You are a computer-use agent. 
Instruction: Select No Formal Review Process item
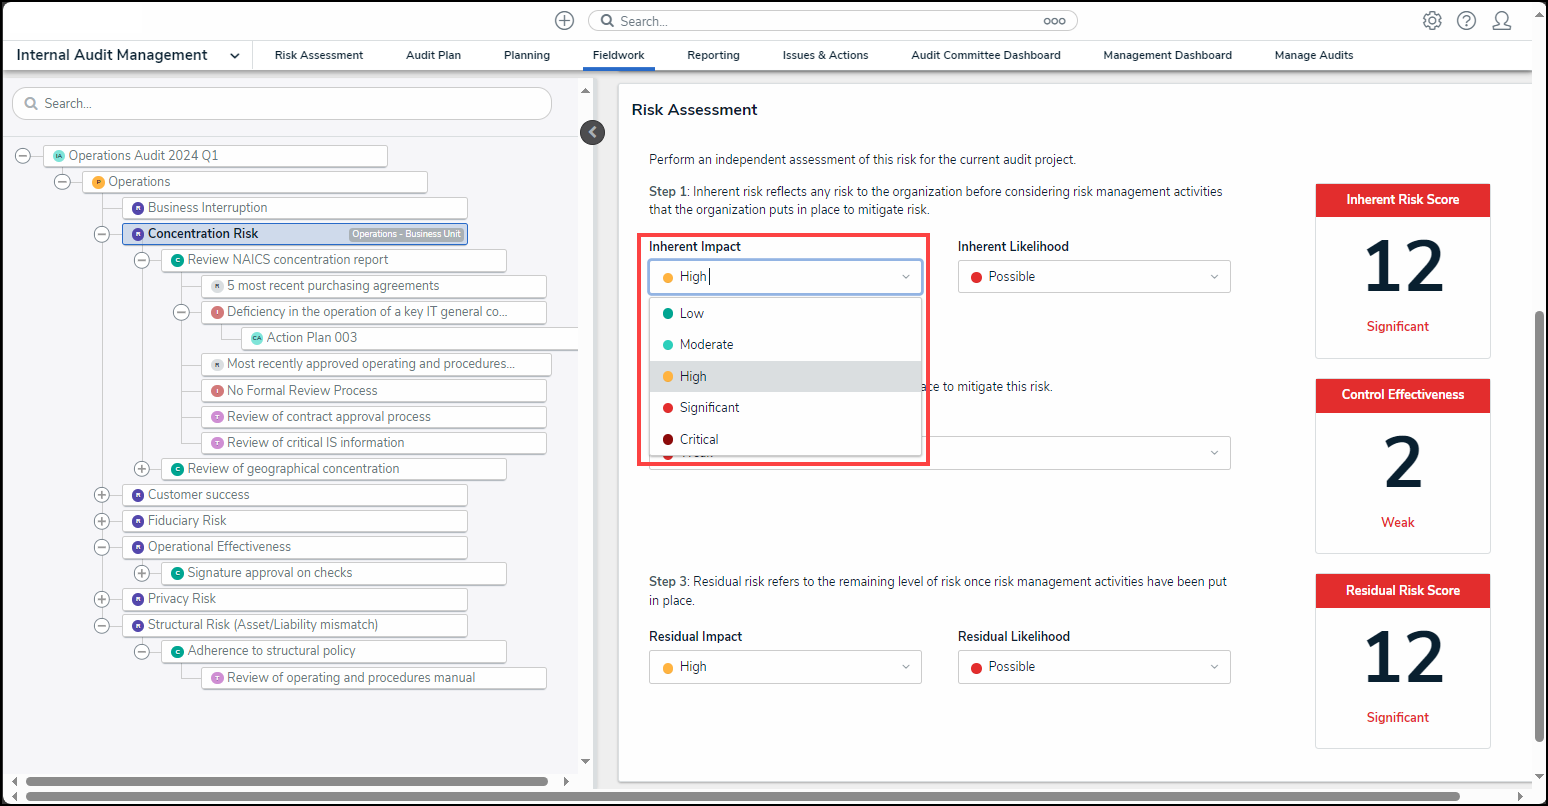click(x=302, y=391)
